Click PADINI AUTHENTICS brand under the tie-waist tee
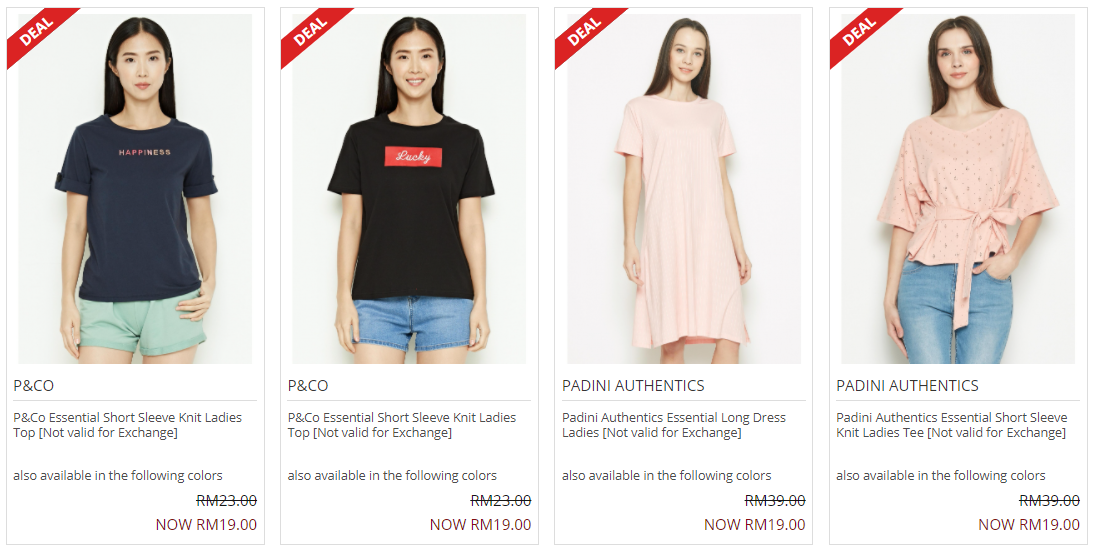The width and height of the screenshot is (1096, 553). pyautogui.click(x=907, y=386)
